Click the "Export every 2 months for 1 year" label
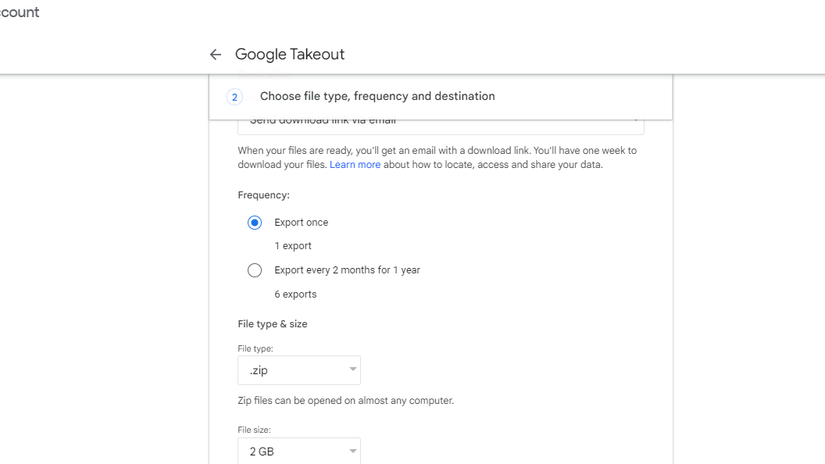Image resolution: width=825 pixels, height=464 pixels. (347, 270)
